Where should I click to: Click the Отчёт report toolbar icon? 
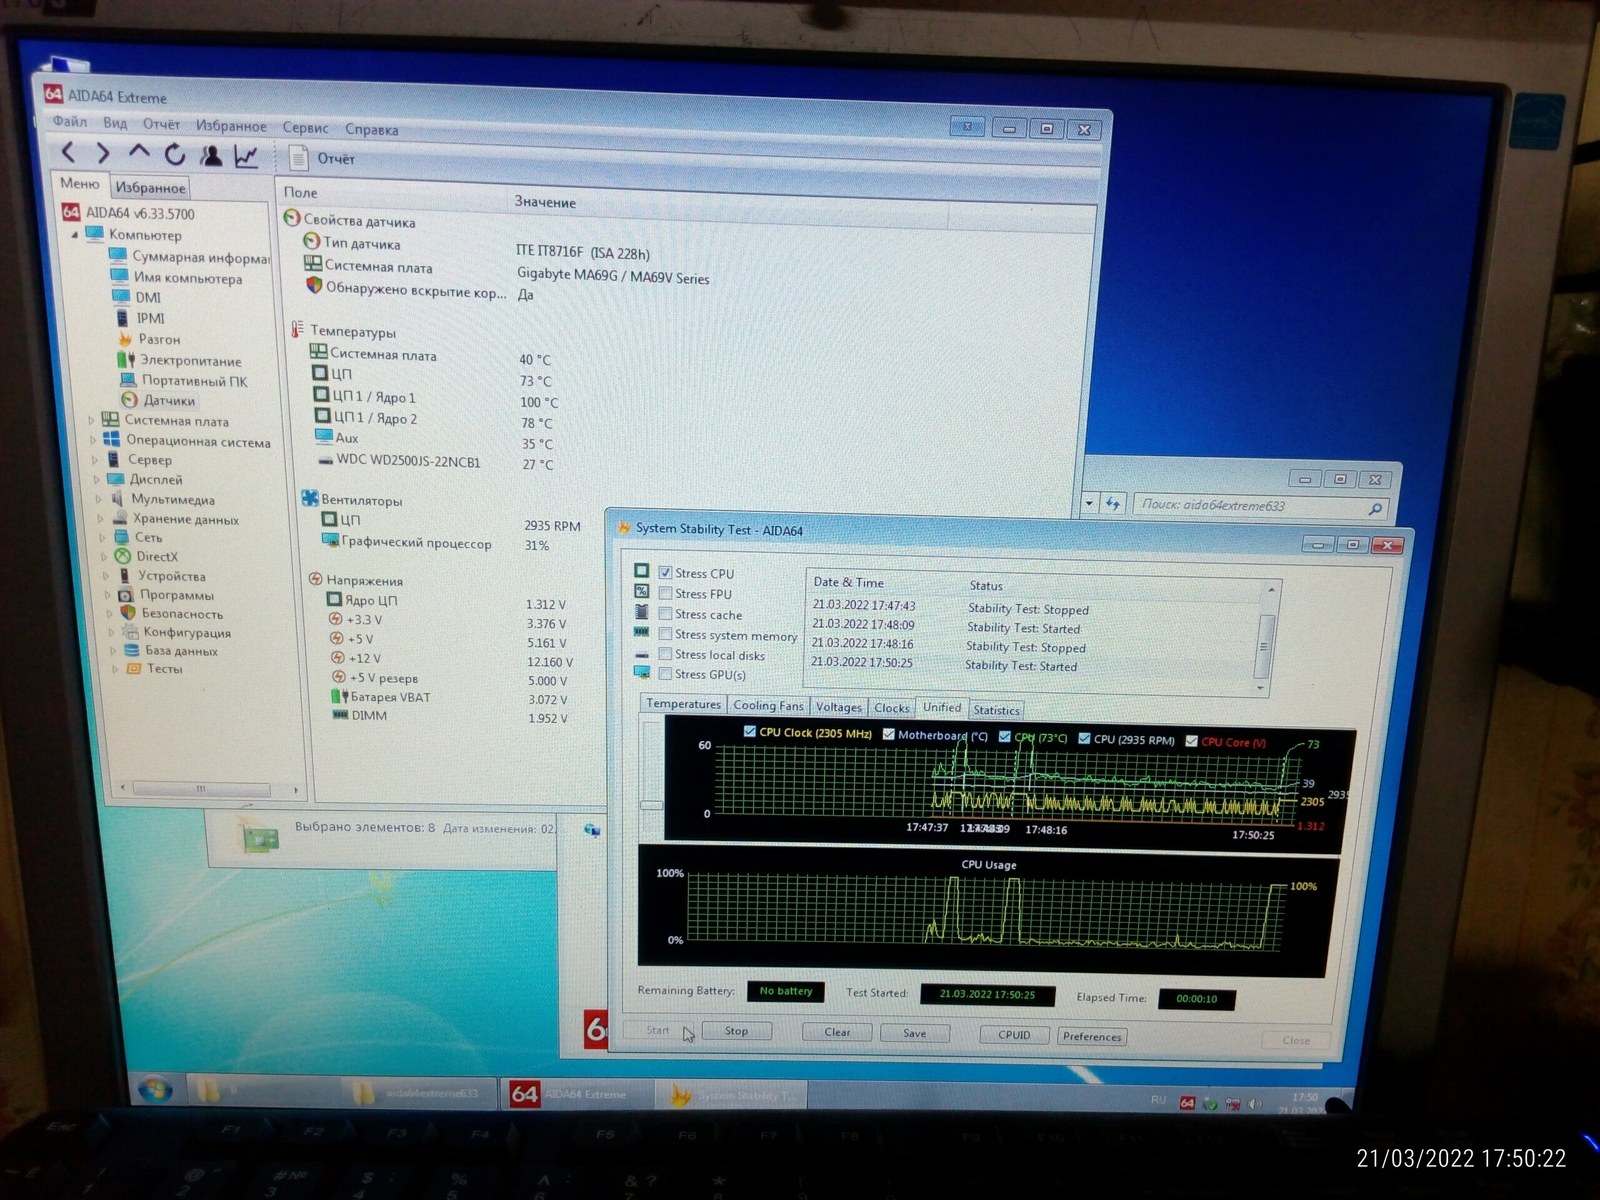click(297, 158)
